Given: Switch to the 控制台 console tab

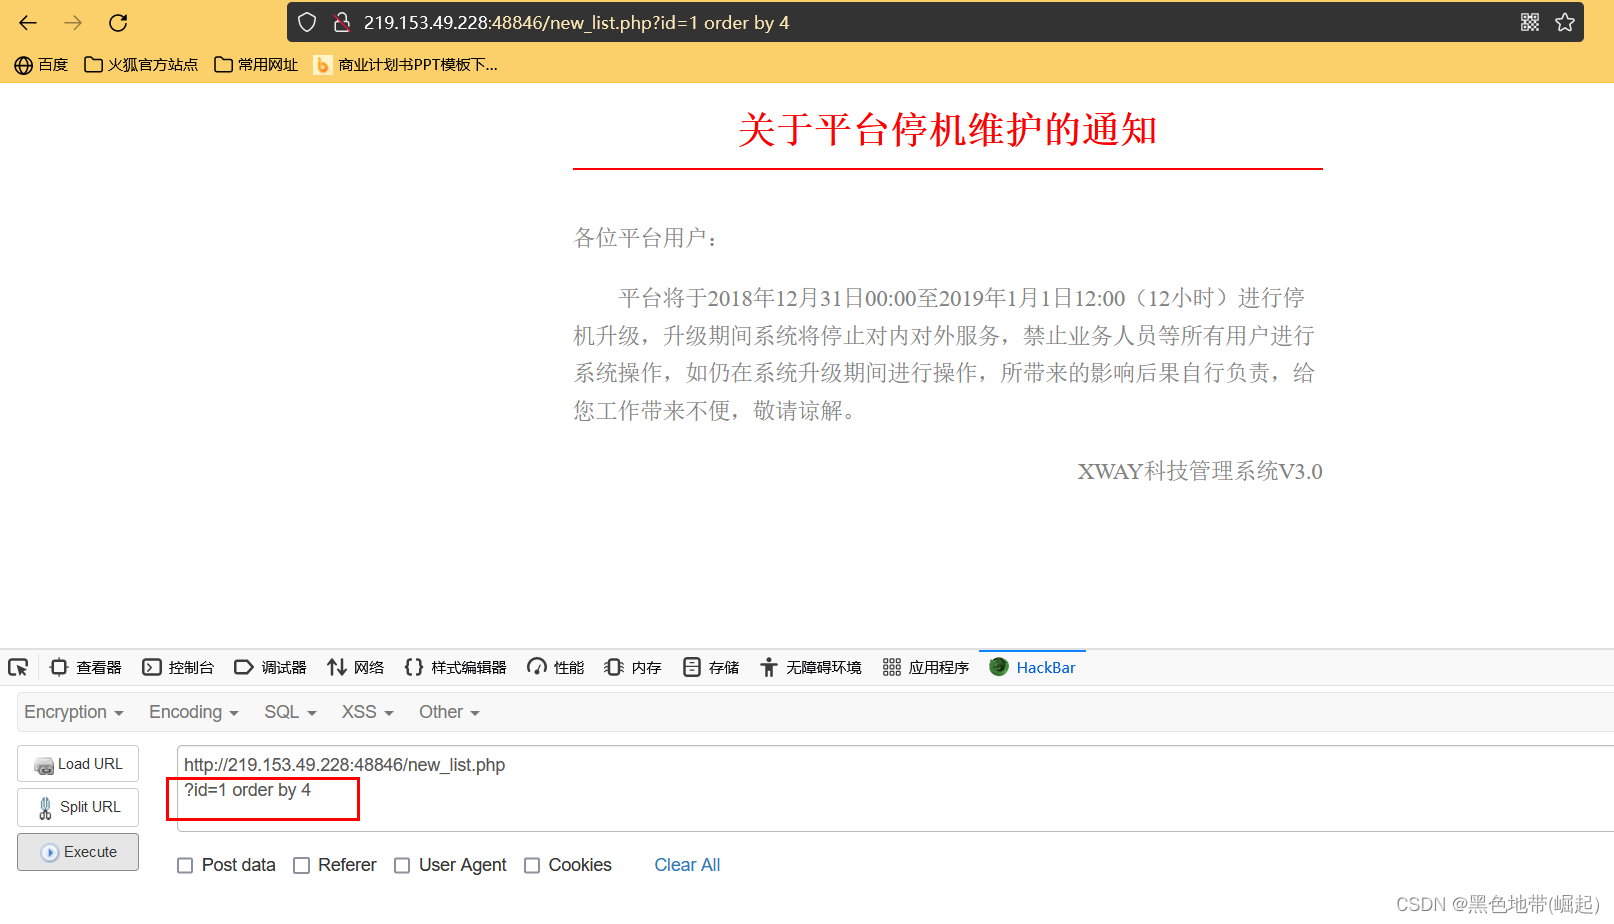Looking at the screenshot, I should [x=179, y=667].
